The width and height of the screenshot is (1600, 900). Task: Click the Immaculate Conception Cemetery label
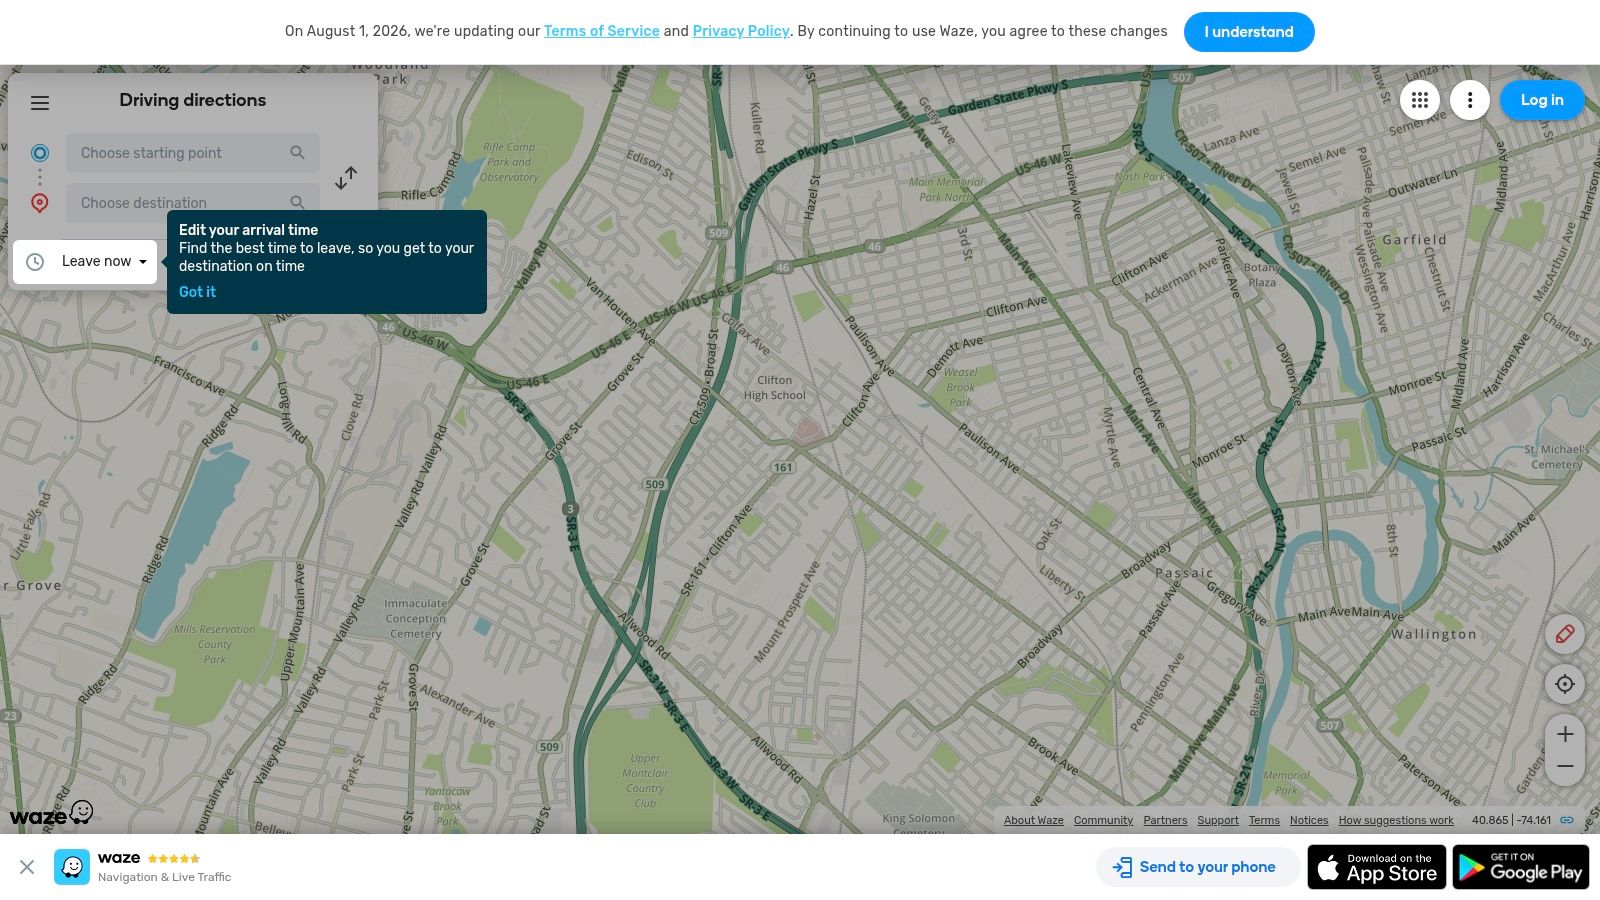pos(416,619)
